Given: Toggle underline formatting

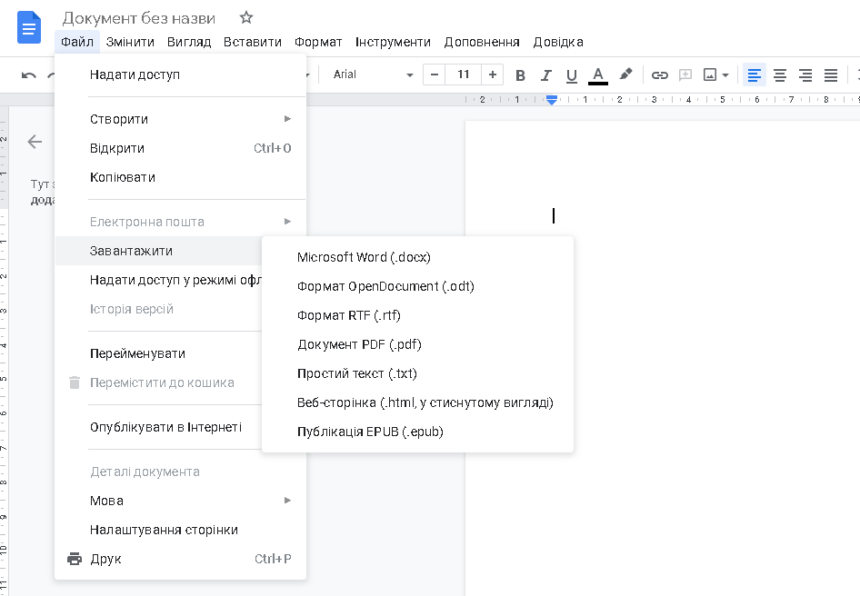Looking at the screenshot, I should point(570,74).
